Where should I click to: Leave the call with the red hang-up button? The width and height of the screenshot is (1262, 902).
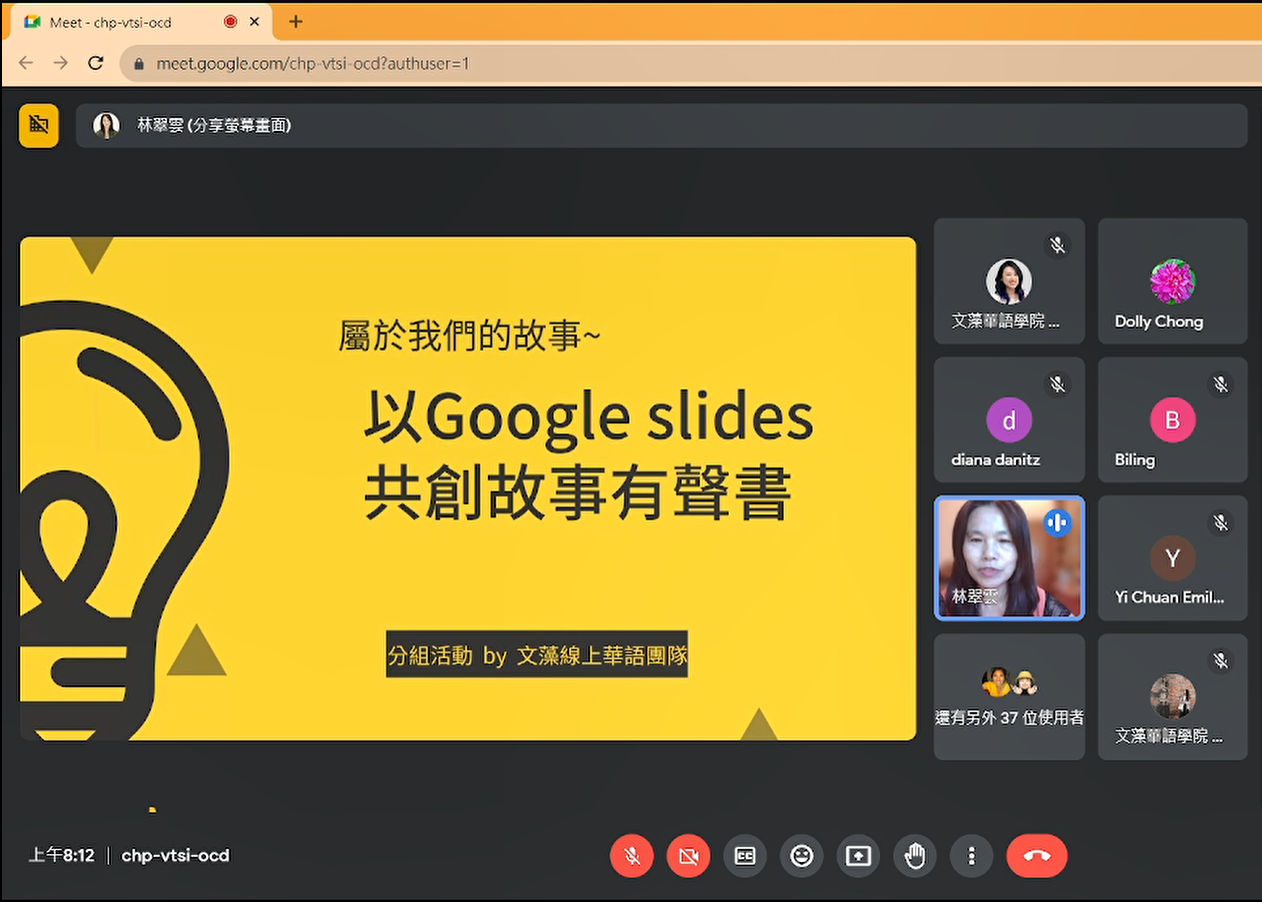click(x=1036, y=856)
